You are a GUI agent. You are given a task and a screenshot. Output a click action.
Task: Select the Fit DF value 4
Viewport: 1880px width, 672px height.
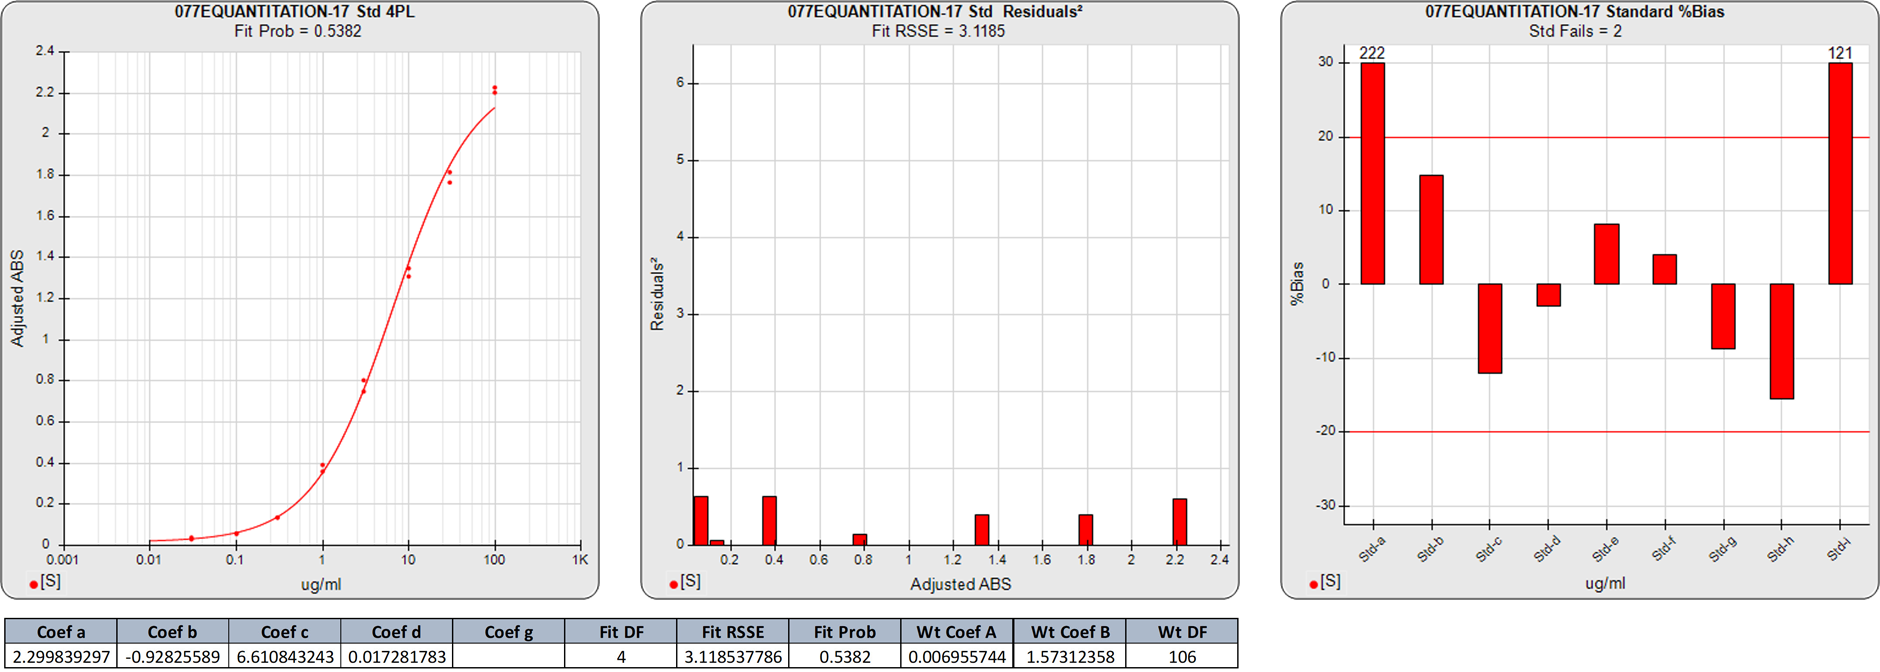(x=621, y=656)
